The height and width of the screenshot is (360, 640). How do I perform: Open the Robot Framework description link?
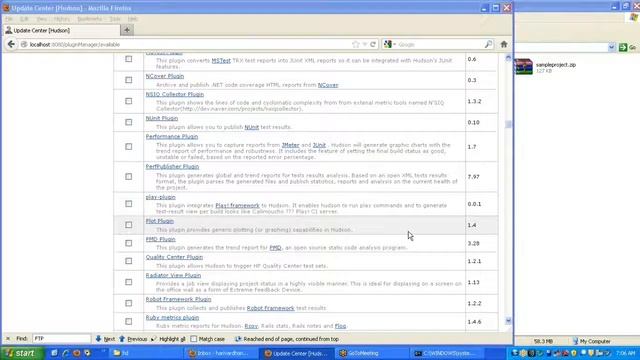(270, 308)
